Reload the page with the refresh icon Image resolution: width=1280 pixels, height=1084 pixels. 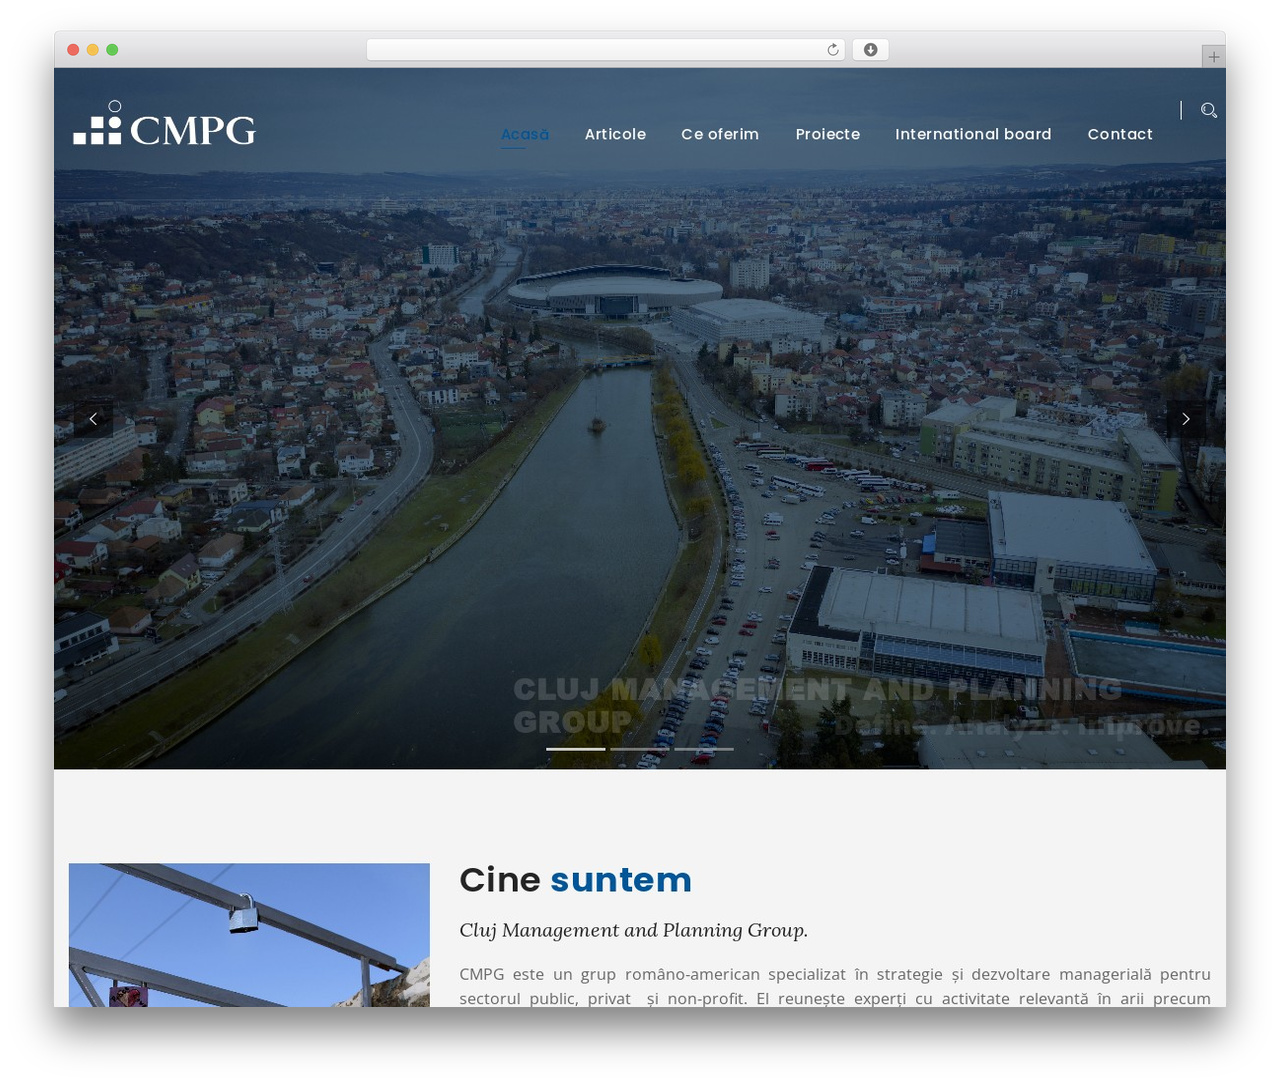click(832, 50)
